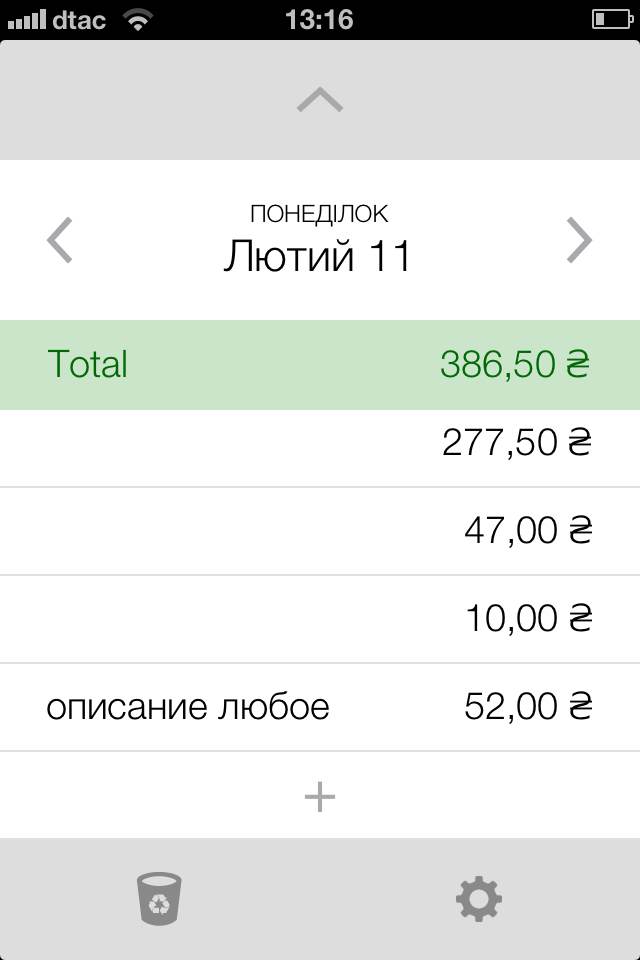Tap the 13:16 clock in status bar

(319, 19)
